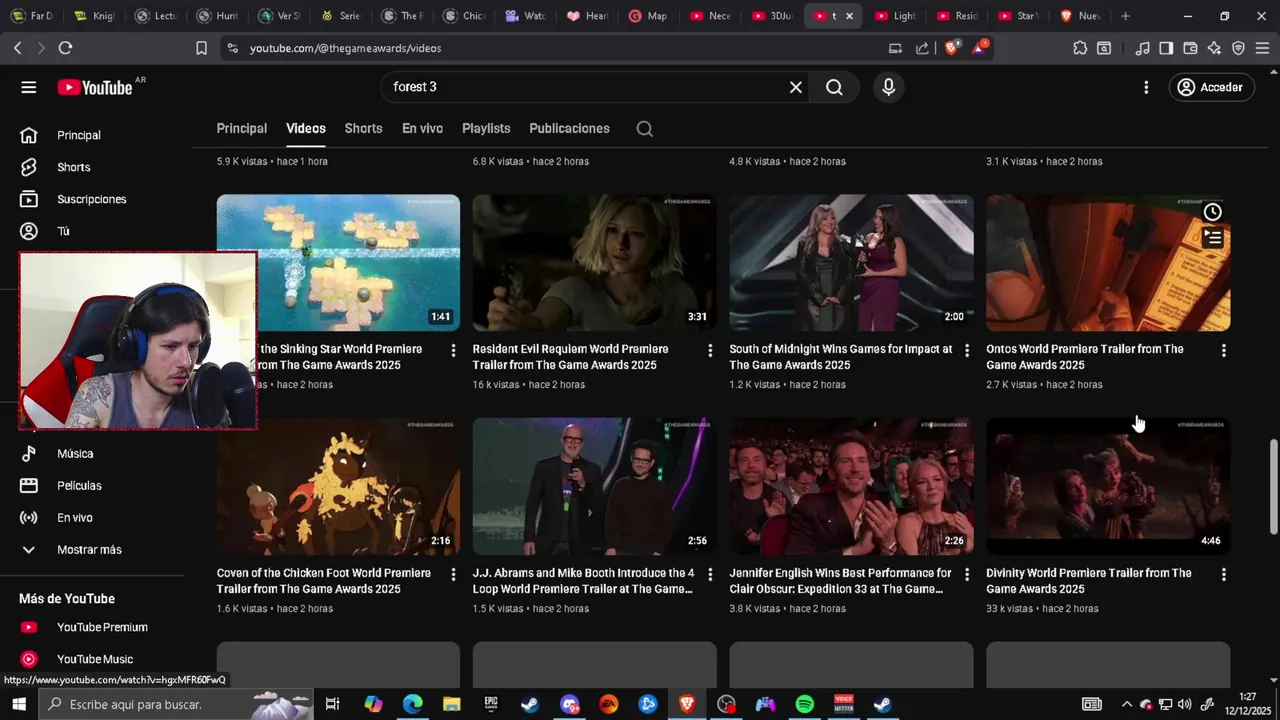Click Acceder sign-in button

tap(1211, 87)
